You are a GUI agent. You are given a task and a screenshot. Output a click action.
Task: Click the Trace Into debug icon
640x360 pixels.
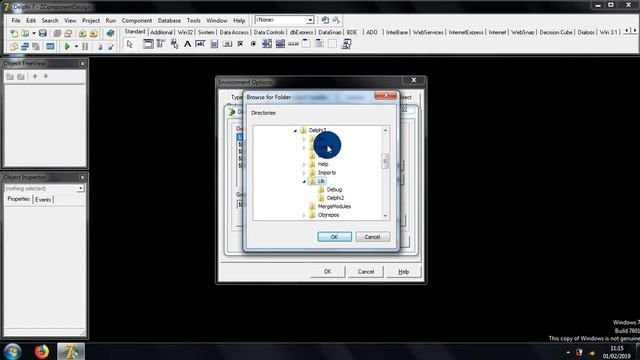(100, 47)
